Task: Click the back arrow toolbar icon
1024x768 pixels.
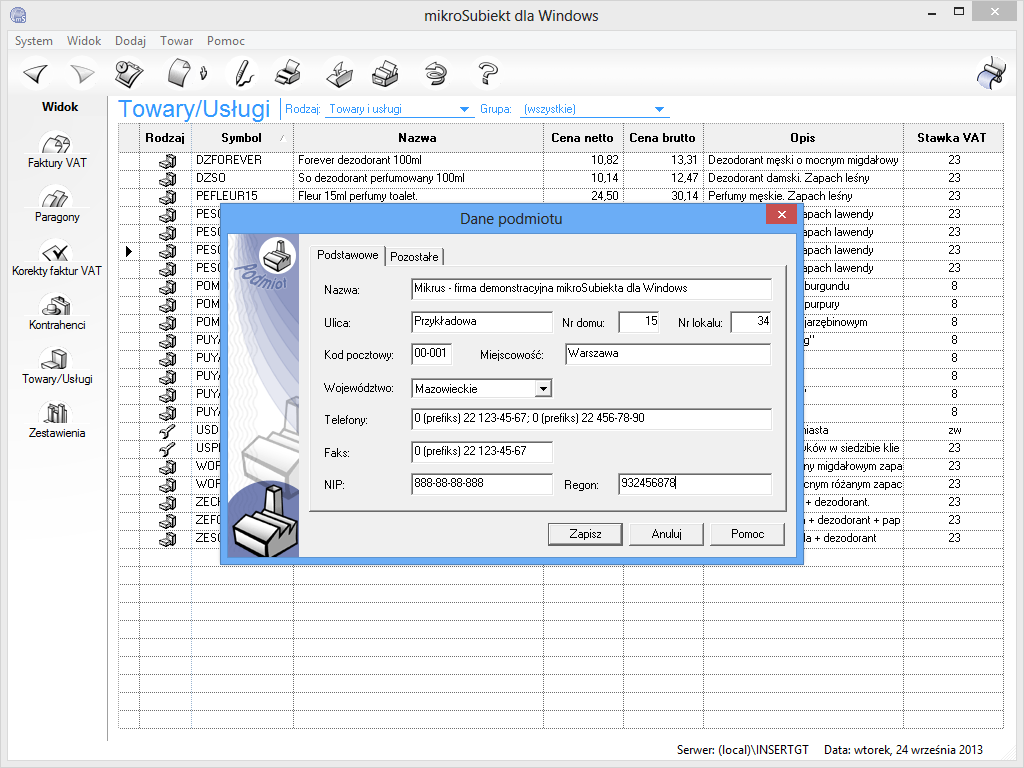Action: 36,73
